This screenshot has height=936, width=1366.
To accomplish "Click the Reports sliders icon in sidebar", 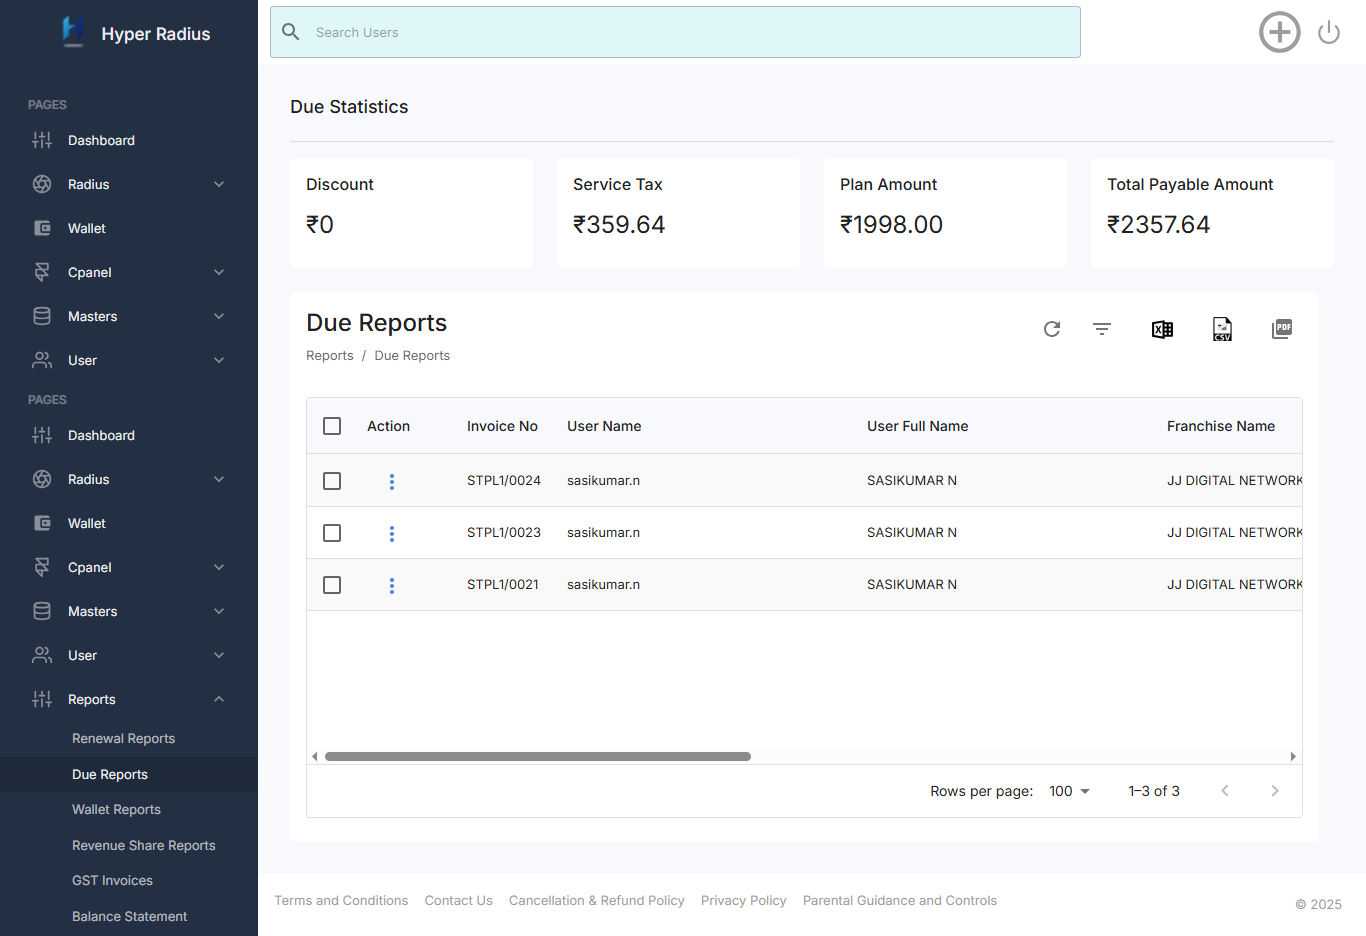I will [x=42, y=699].
